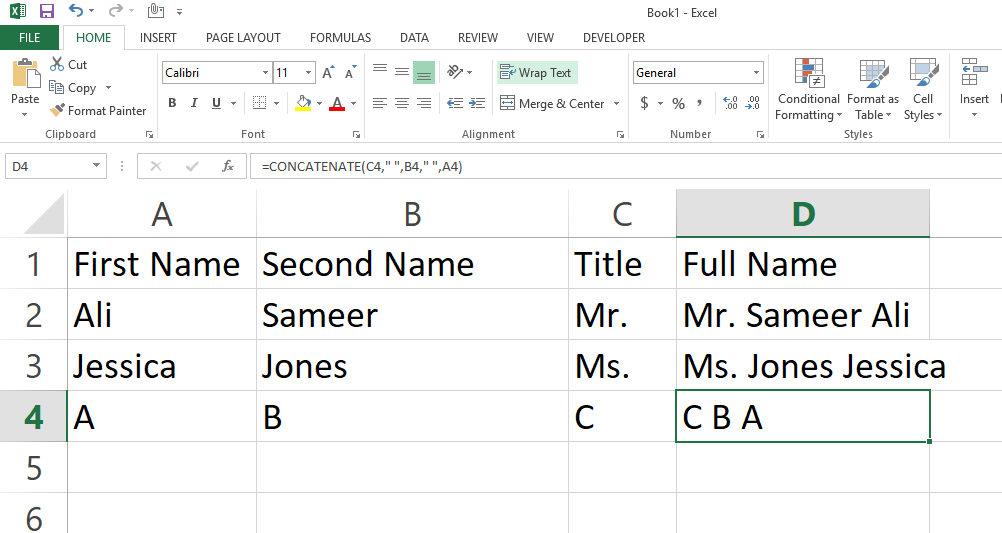Click the Format Painter brush icon

(58, 111)
